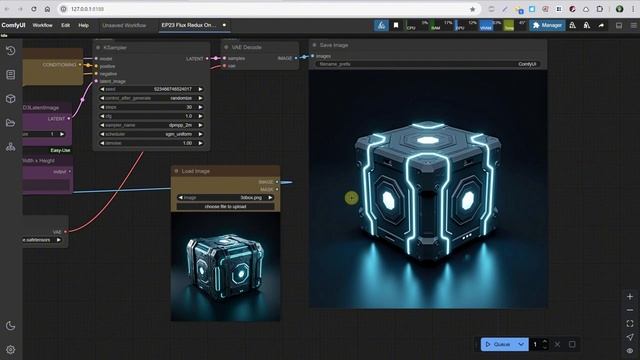Cancel current run with X icon

(558, 344)
